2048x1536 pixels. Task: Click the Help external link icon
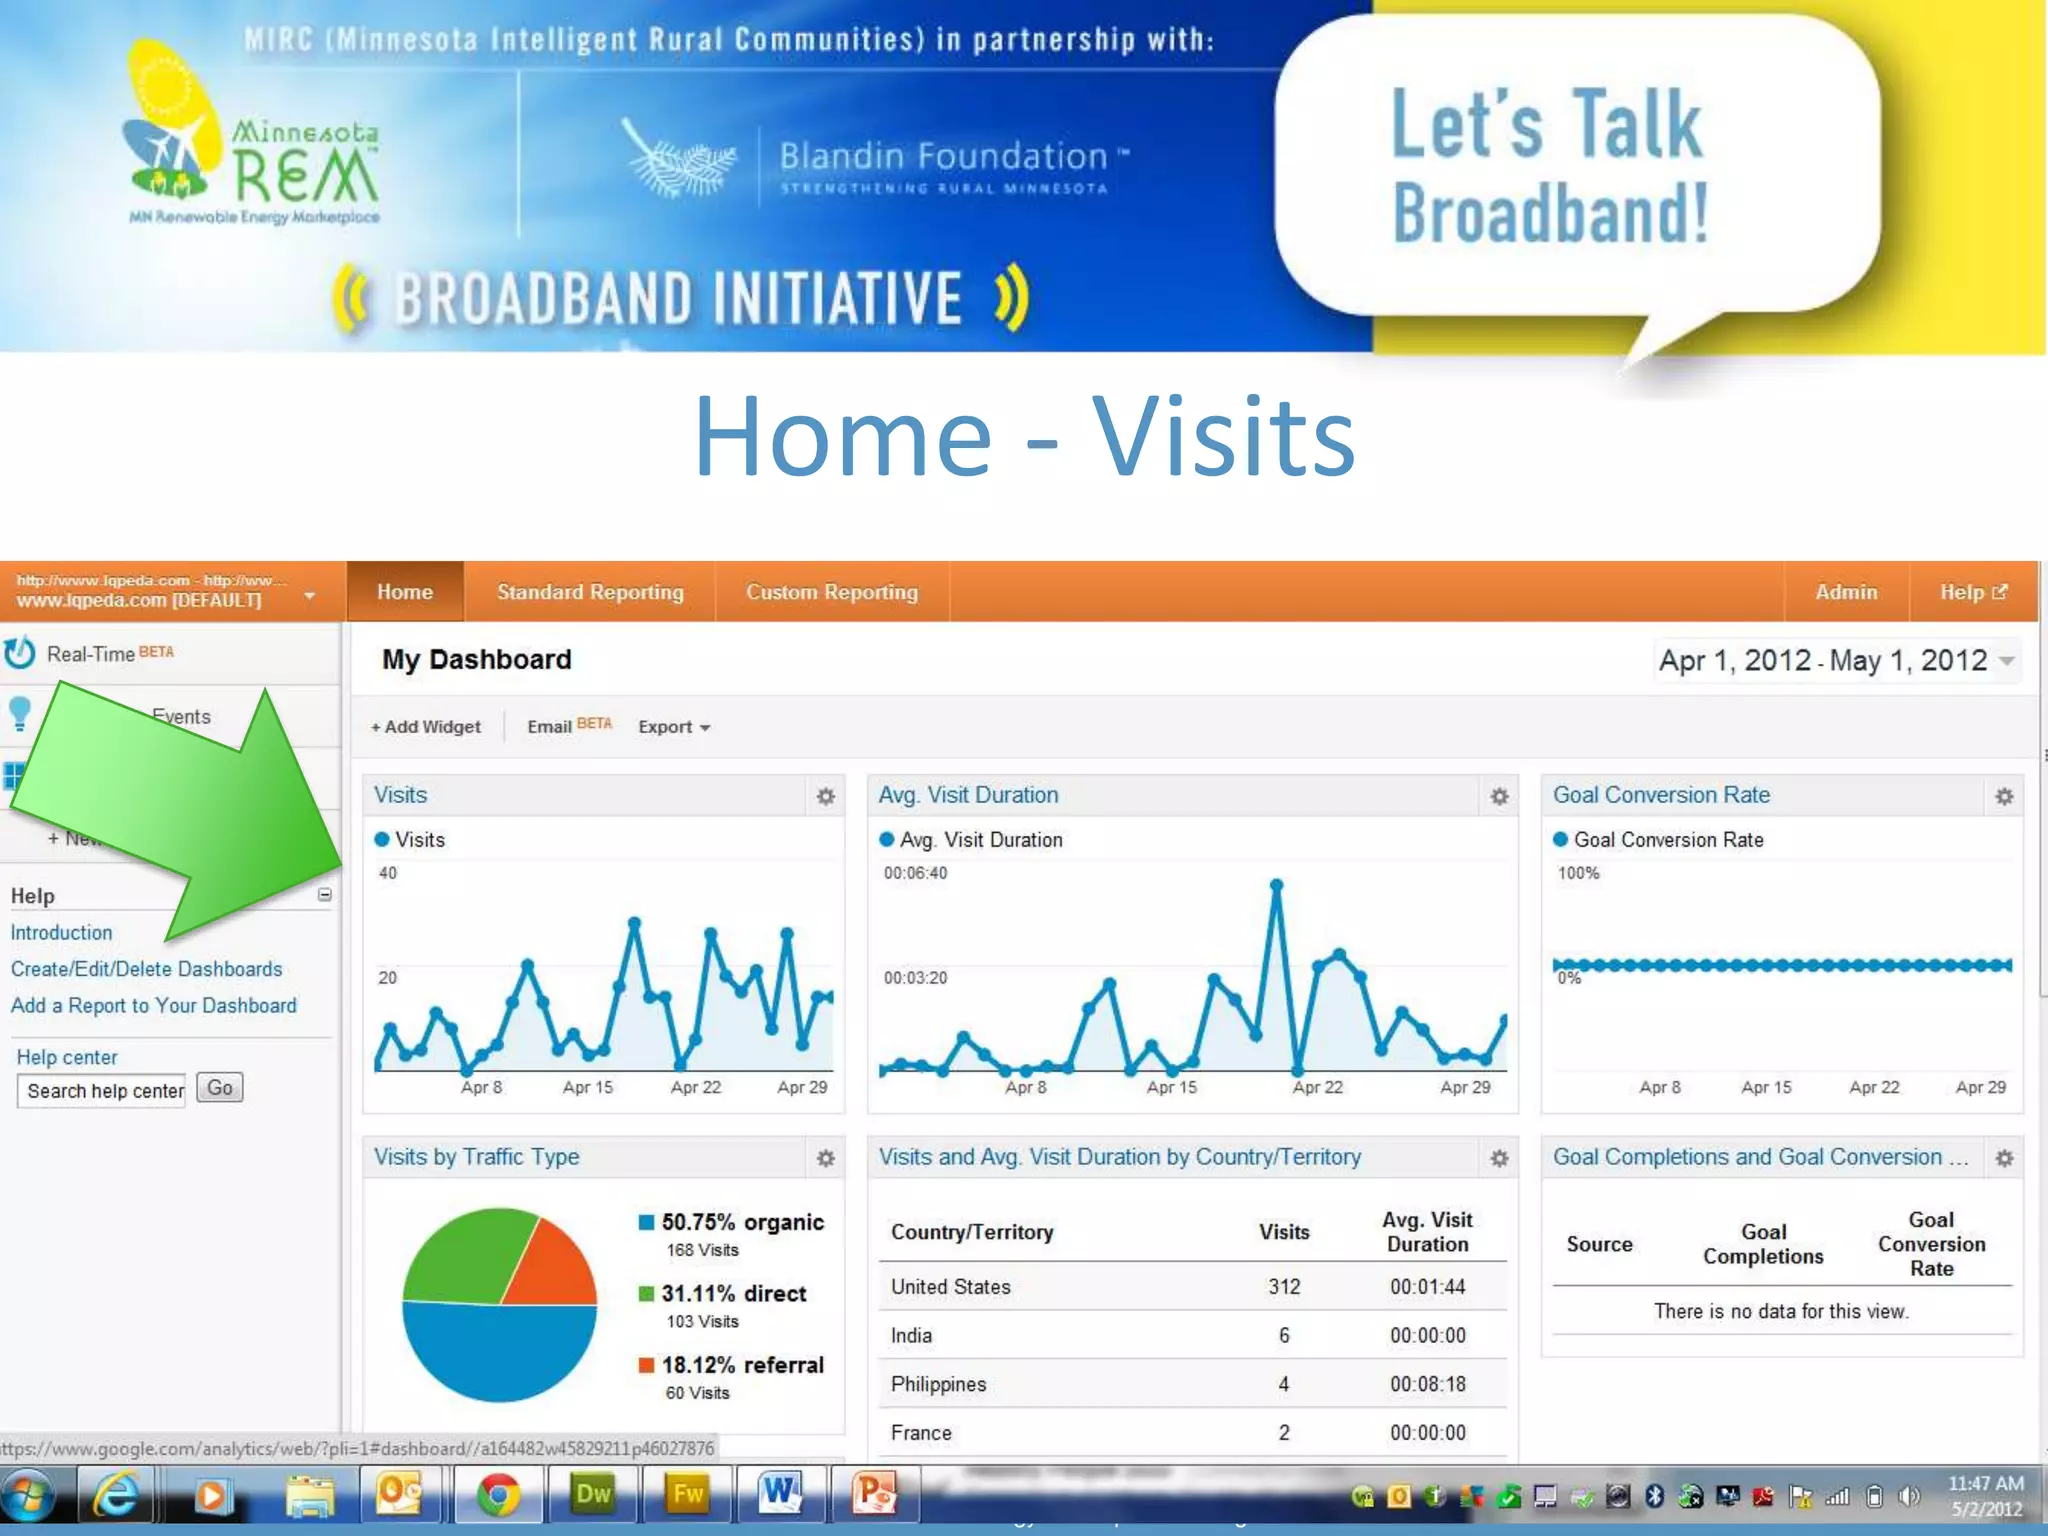coord(2000,592)
